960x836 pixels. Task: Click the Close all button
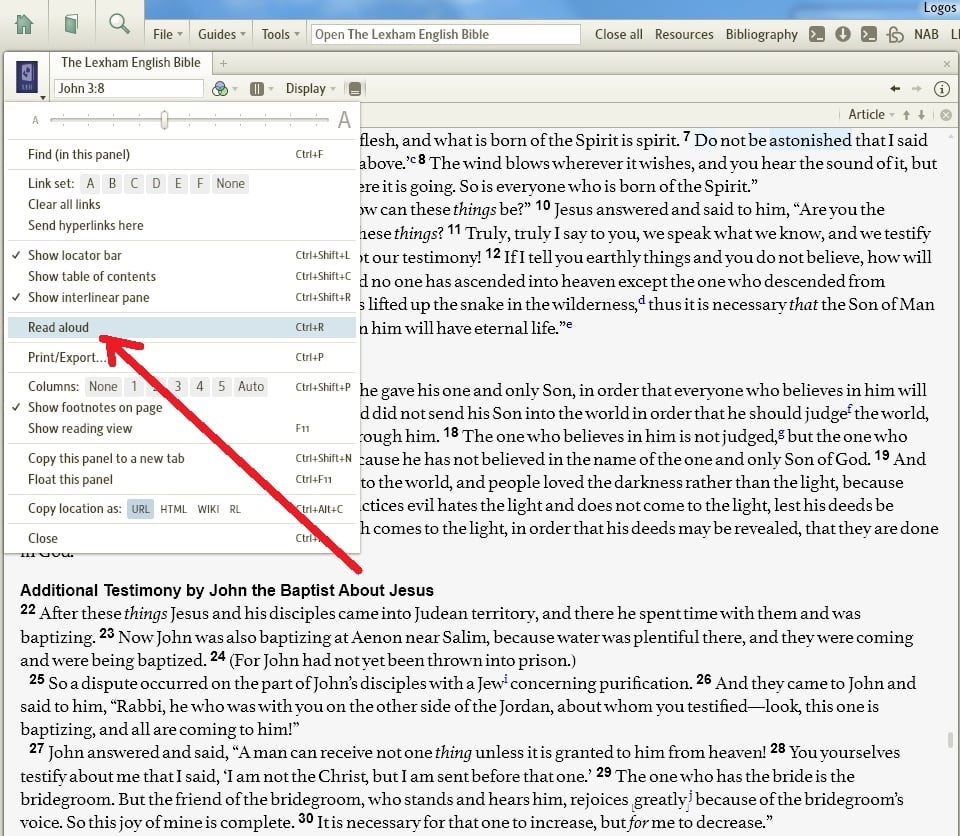pos(618,34)
